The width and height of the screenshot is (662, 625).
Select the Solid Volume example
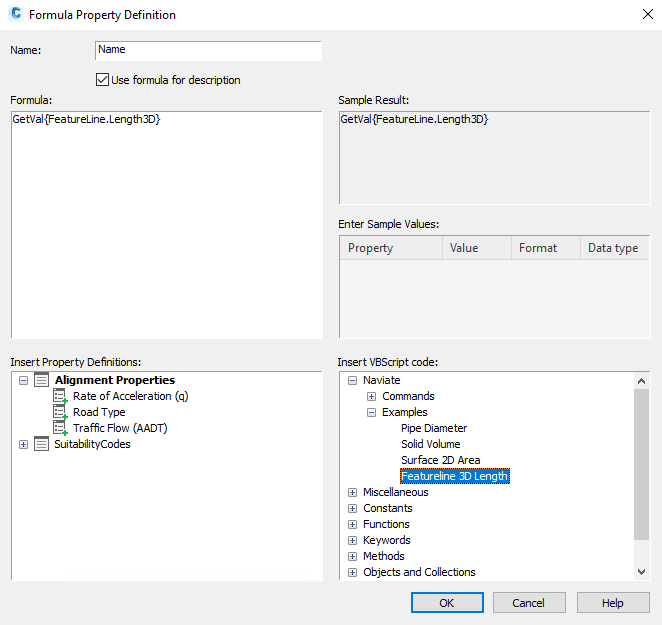tap(431, 444)
